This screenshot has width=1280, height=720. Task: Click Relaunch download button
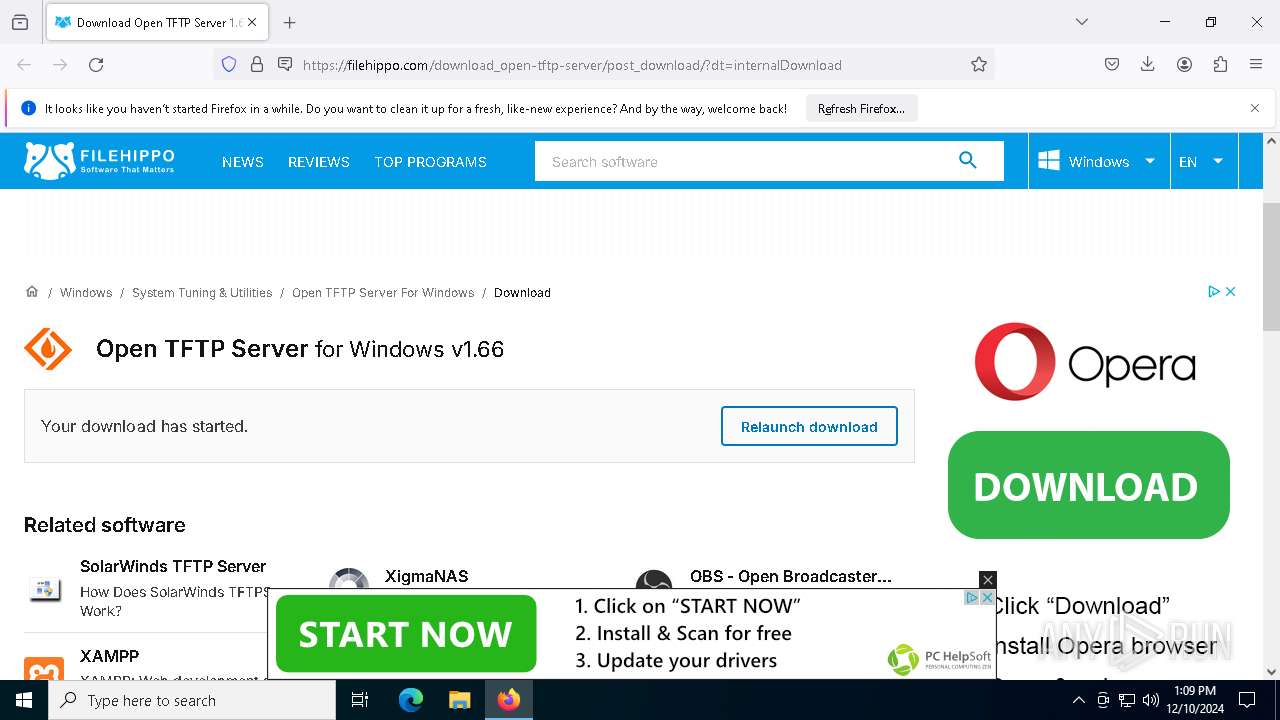pyautogui.click(x=809, y=426)
